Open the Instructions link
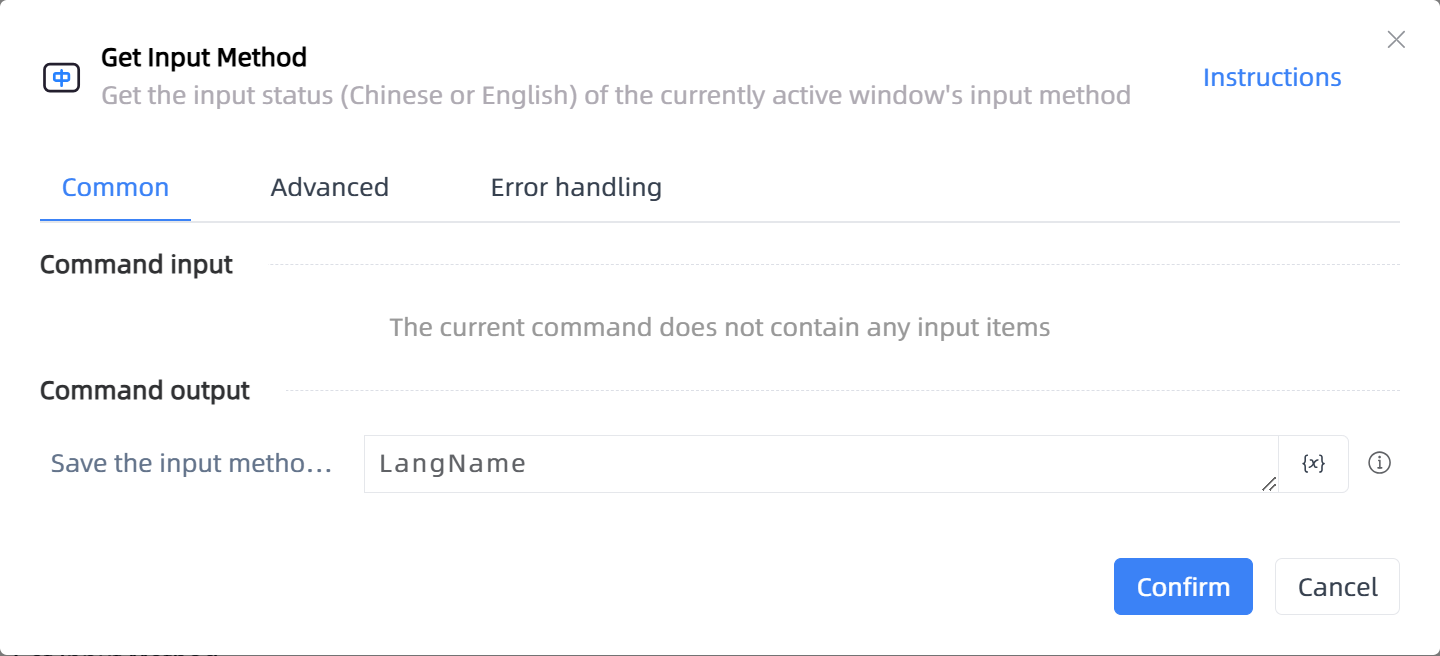The width and height of the screenshot is (1440, 656). 1272,77
